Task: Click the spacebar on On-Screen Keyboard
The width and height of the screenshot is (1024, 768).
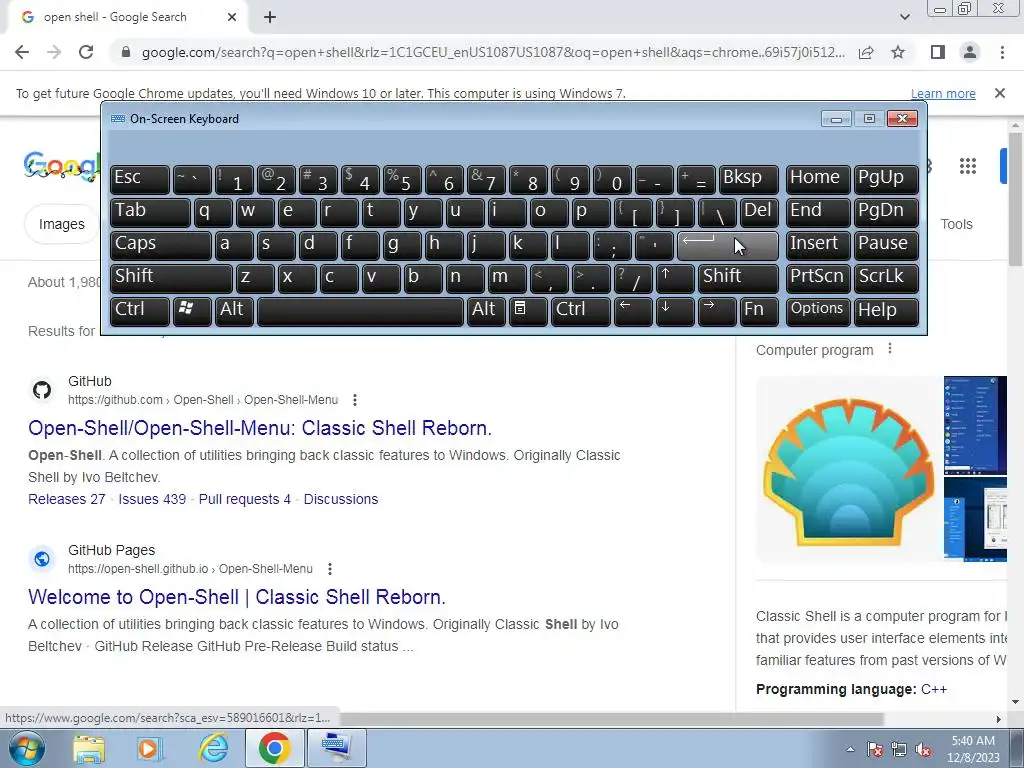Action: tap(360, 311)
